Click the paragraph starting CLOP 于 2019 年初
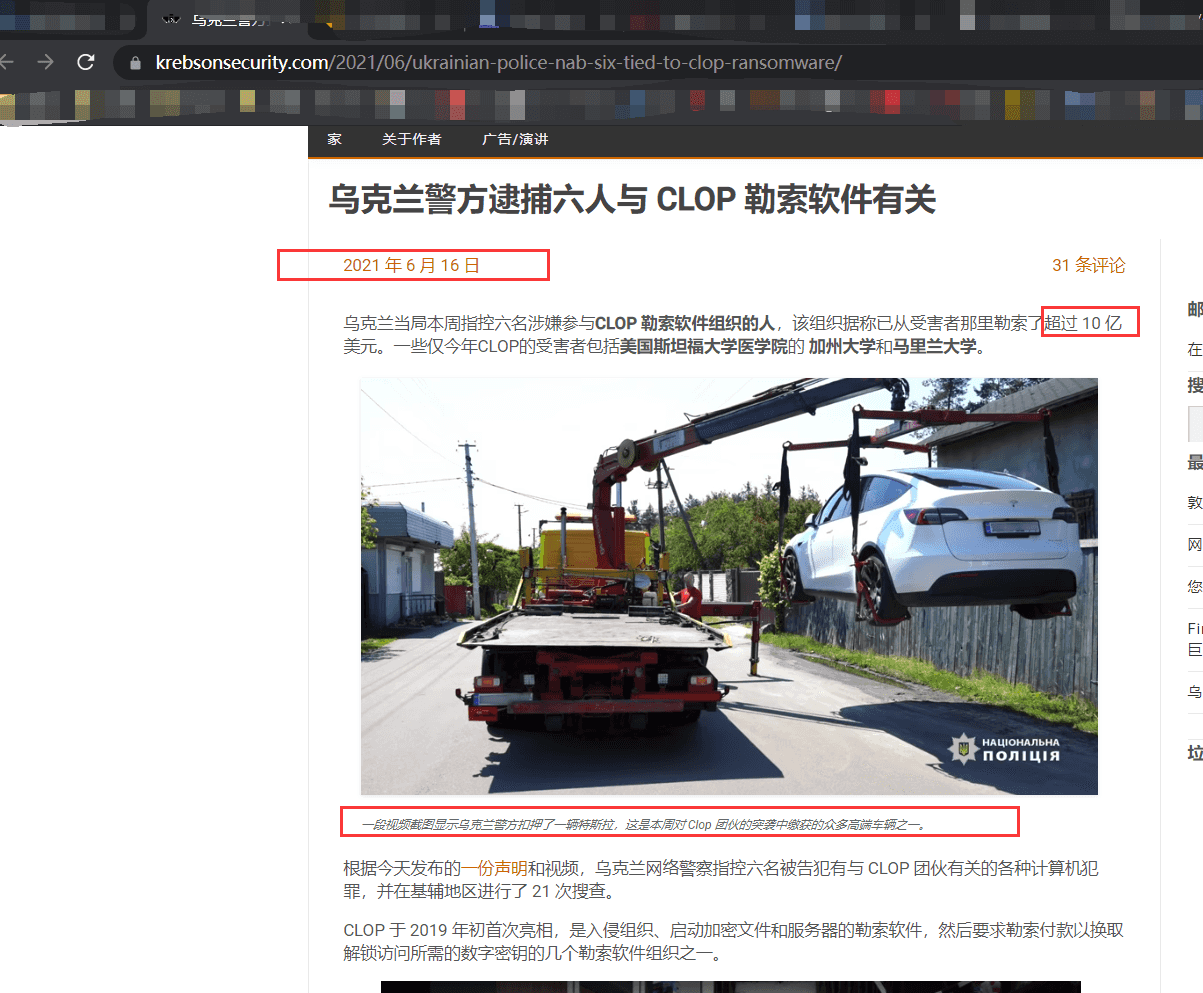 [x=733, y=942]
